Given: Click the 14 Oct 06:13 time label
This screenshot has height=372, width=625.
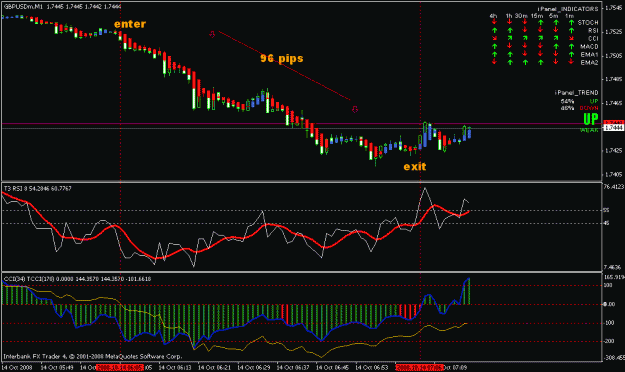Looking at the screenshot, I should 175,367.
